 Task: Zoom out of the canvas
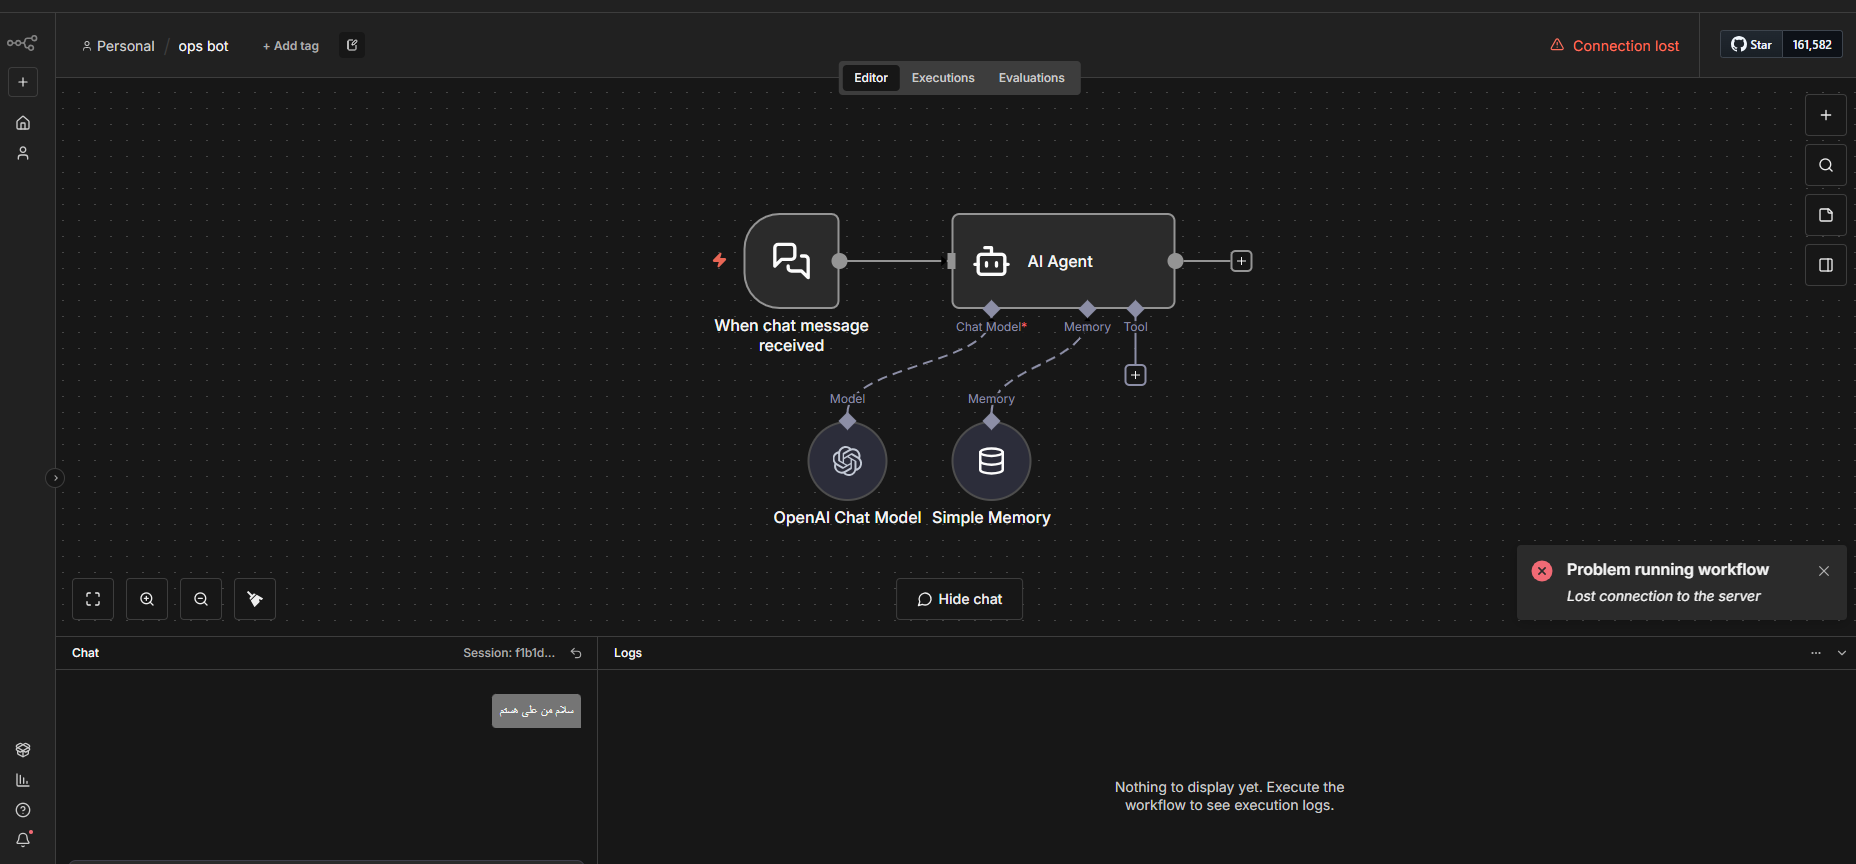point(201,599)
